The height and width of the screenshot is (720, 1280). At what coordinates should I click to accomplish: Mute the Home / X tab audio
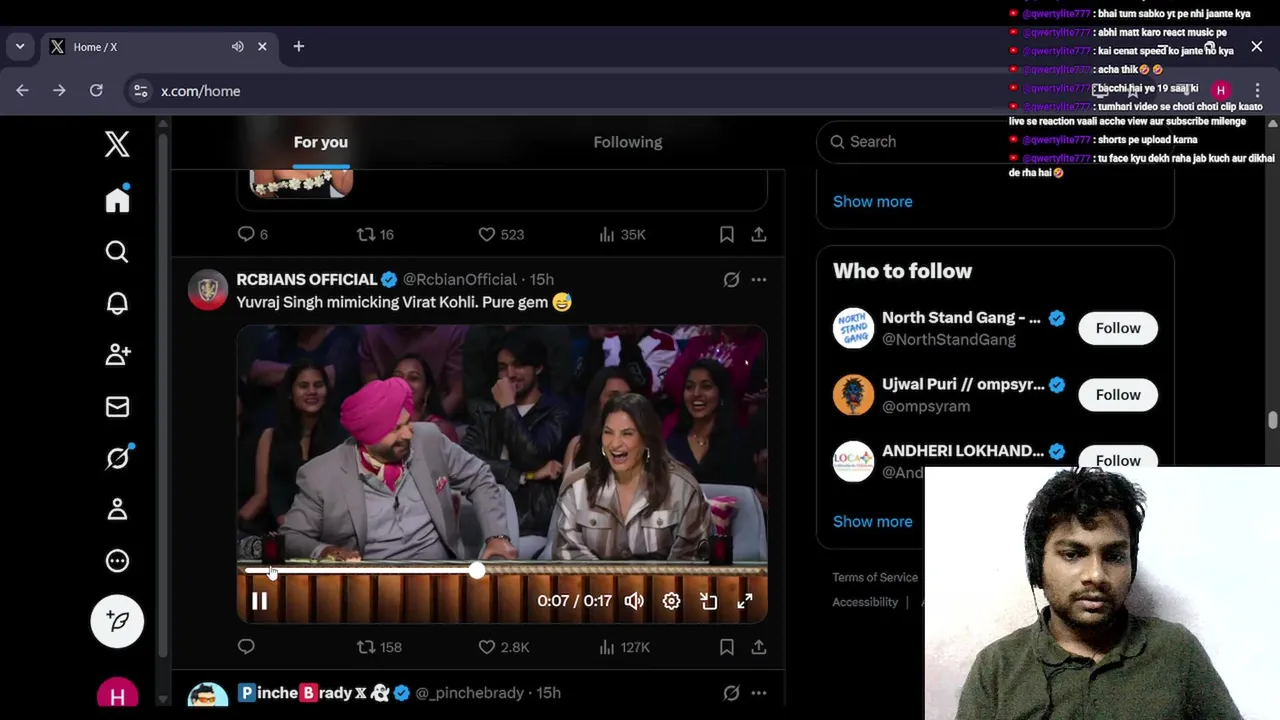click(x=238, y=47)
